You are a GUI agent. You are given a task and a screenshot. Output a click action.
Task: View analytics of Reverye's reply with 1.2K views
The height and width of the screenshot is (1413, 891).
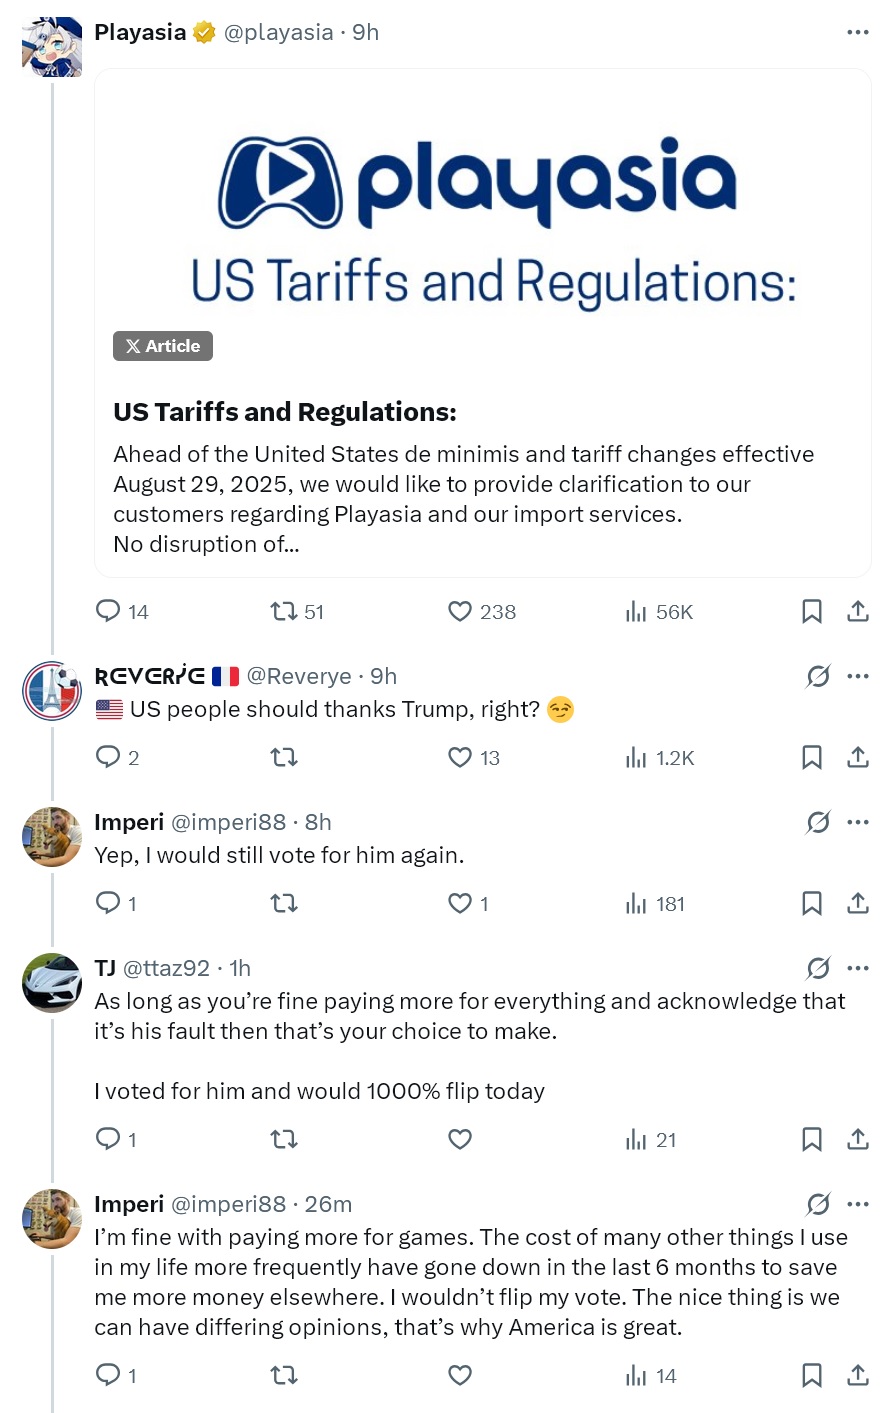tap(660, 758)
